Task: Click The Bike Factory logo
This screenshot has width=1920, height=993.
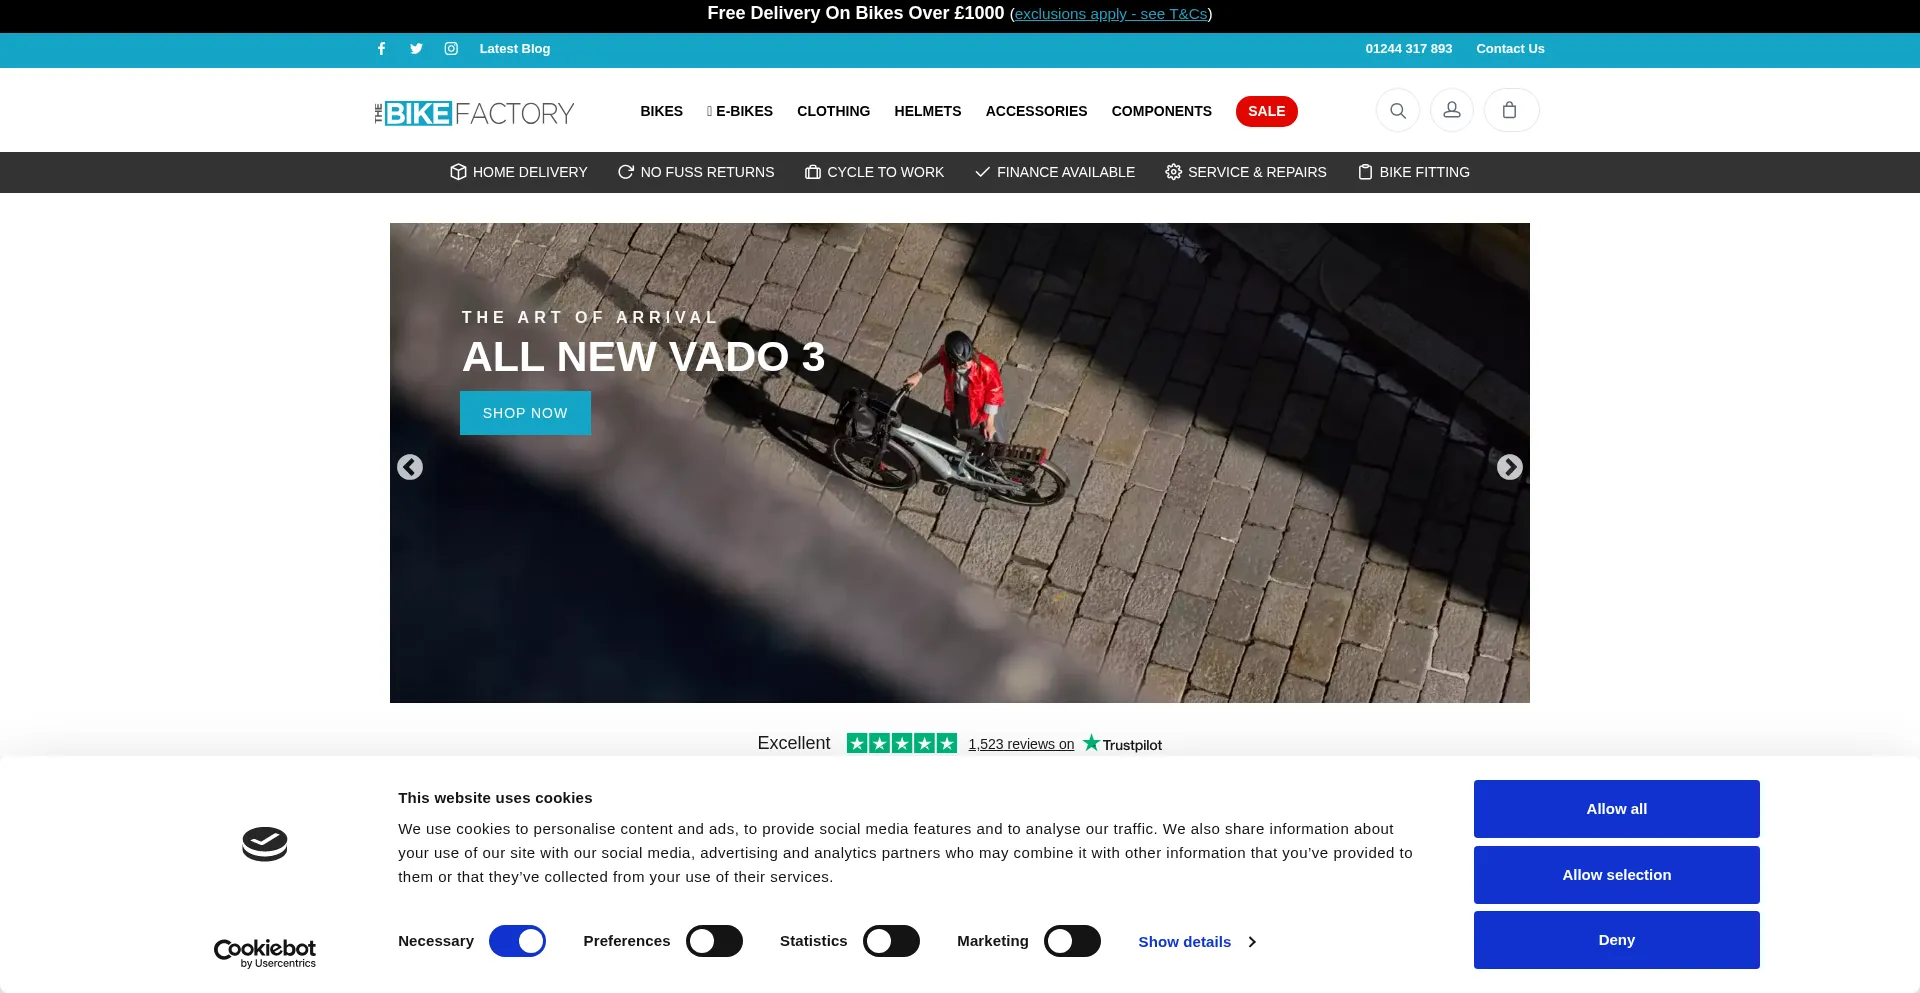Action: point(474,113)
